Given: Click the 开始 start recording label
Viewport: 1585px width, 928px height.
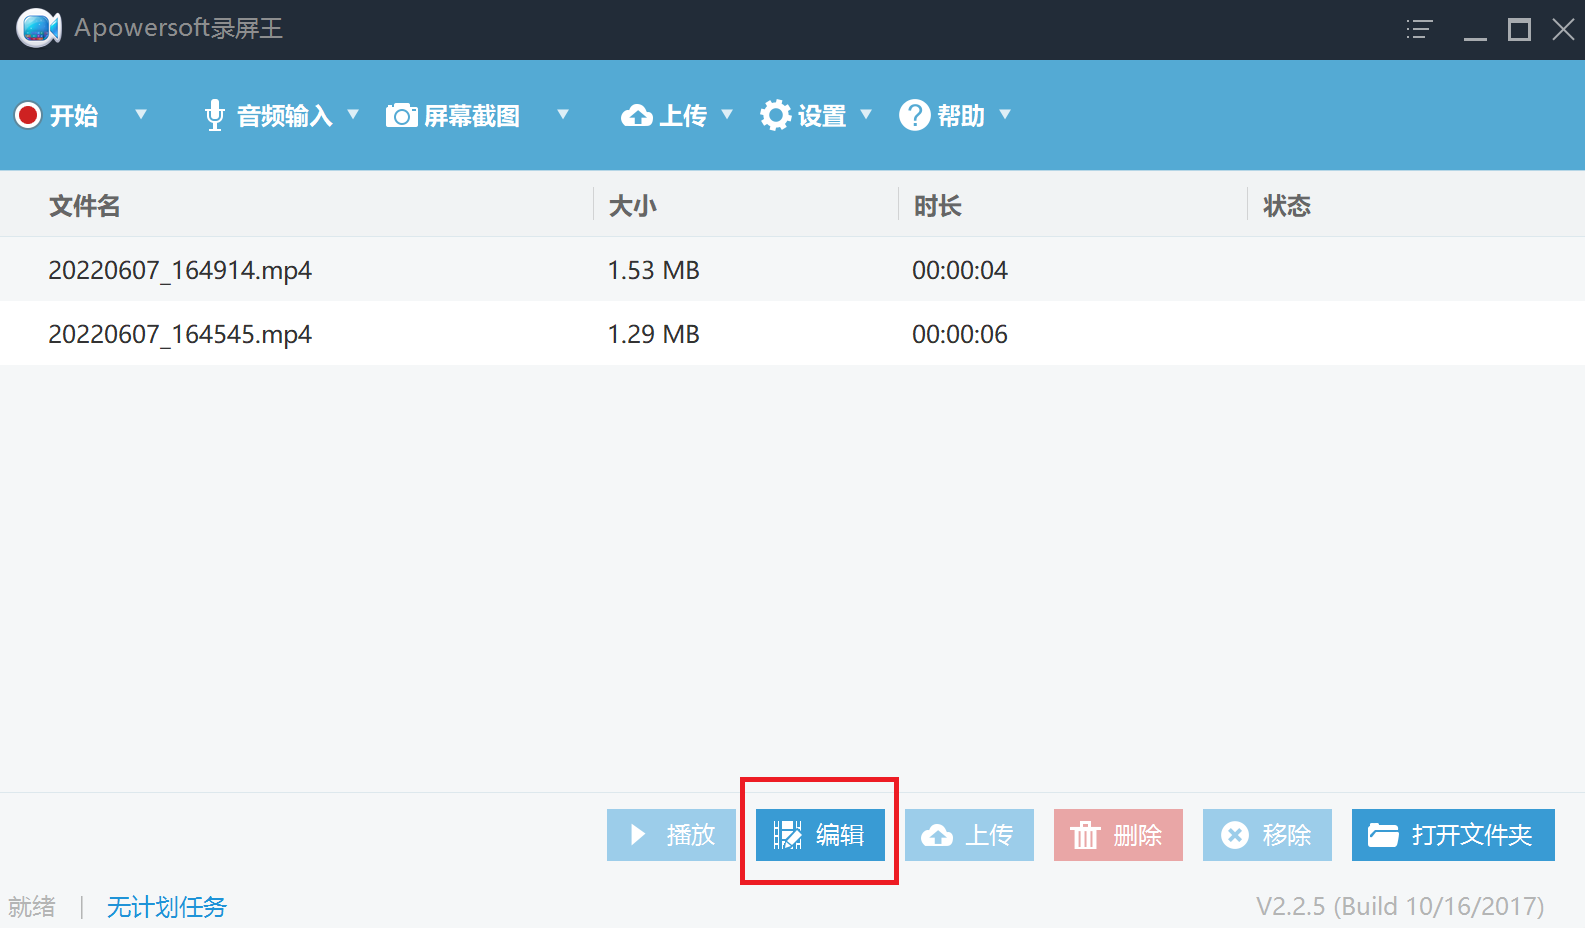Looking at the screenshot, I should click(x=74, y=116).
